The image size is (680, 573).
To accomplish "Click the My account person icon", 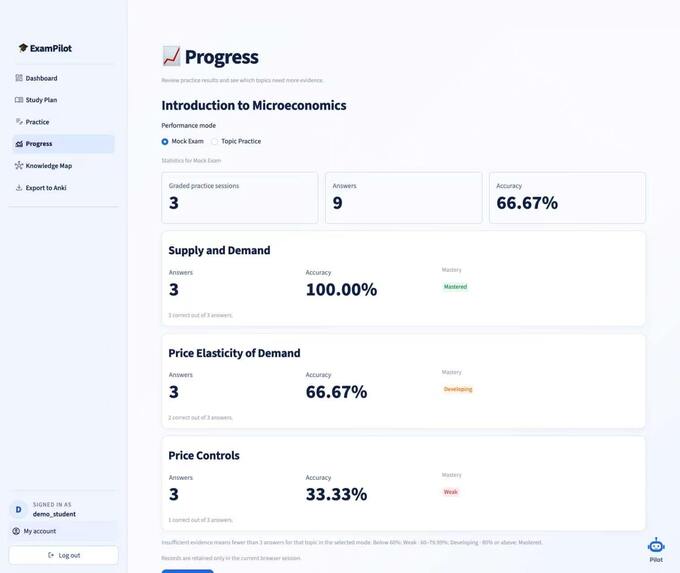I will point(16,531).
